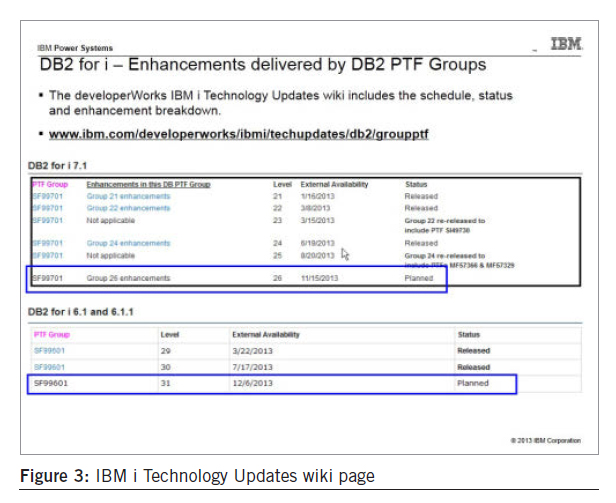Viewport: 616px width, 503px height.
Task: Click the 'DB2 for i 7.1' section heading
Action: coord(57,165)
